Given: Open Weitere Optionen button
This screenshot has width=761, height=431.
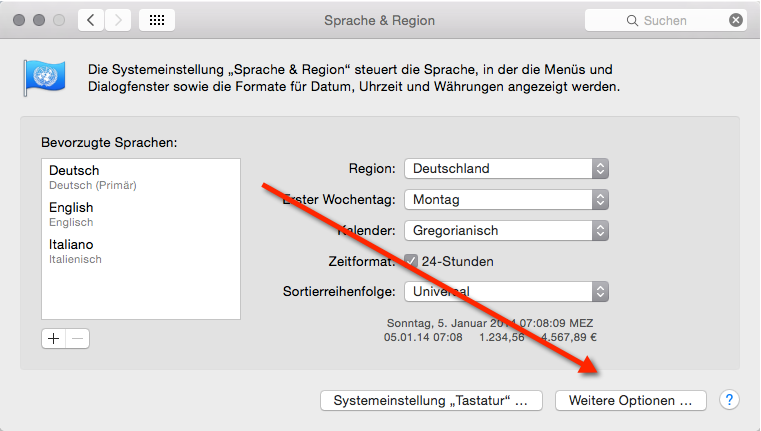Looking at the screenshot, I should point(630,401).
